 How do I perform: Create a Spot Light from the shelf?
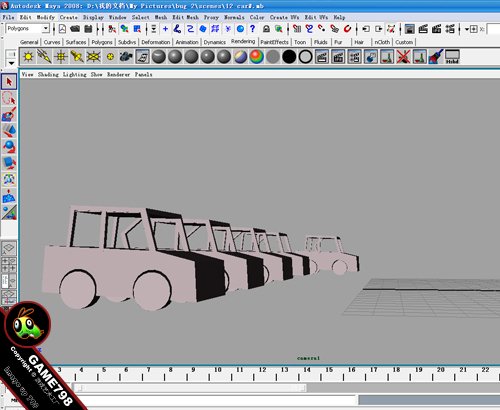click(77, 56)
